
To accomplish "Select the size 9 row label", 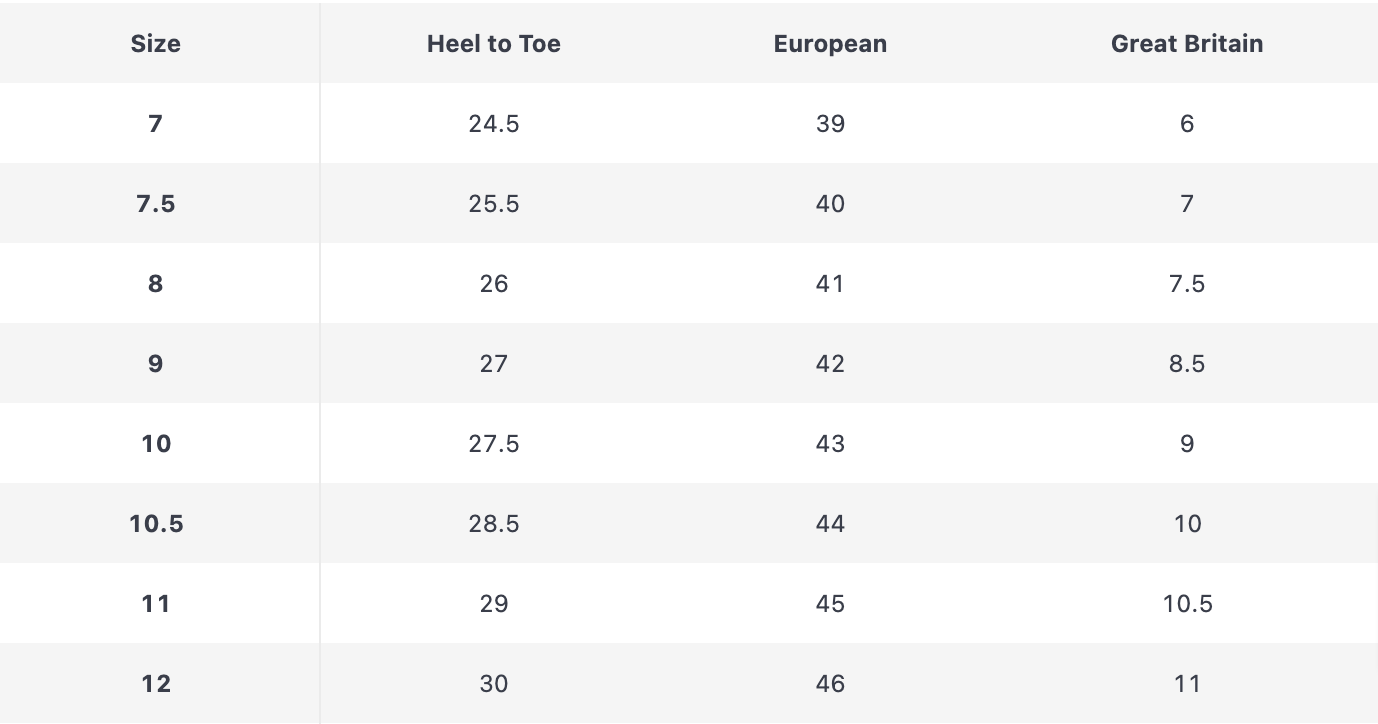I will (x=155, y=364).
